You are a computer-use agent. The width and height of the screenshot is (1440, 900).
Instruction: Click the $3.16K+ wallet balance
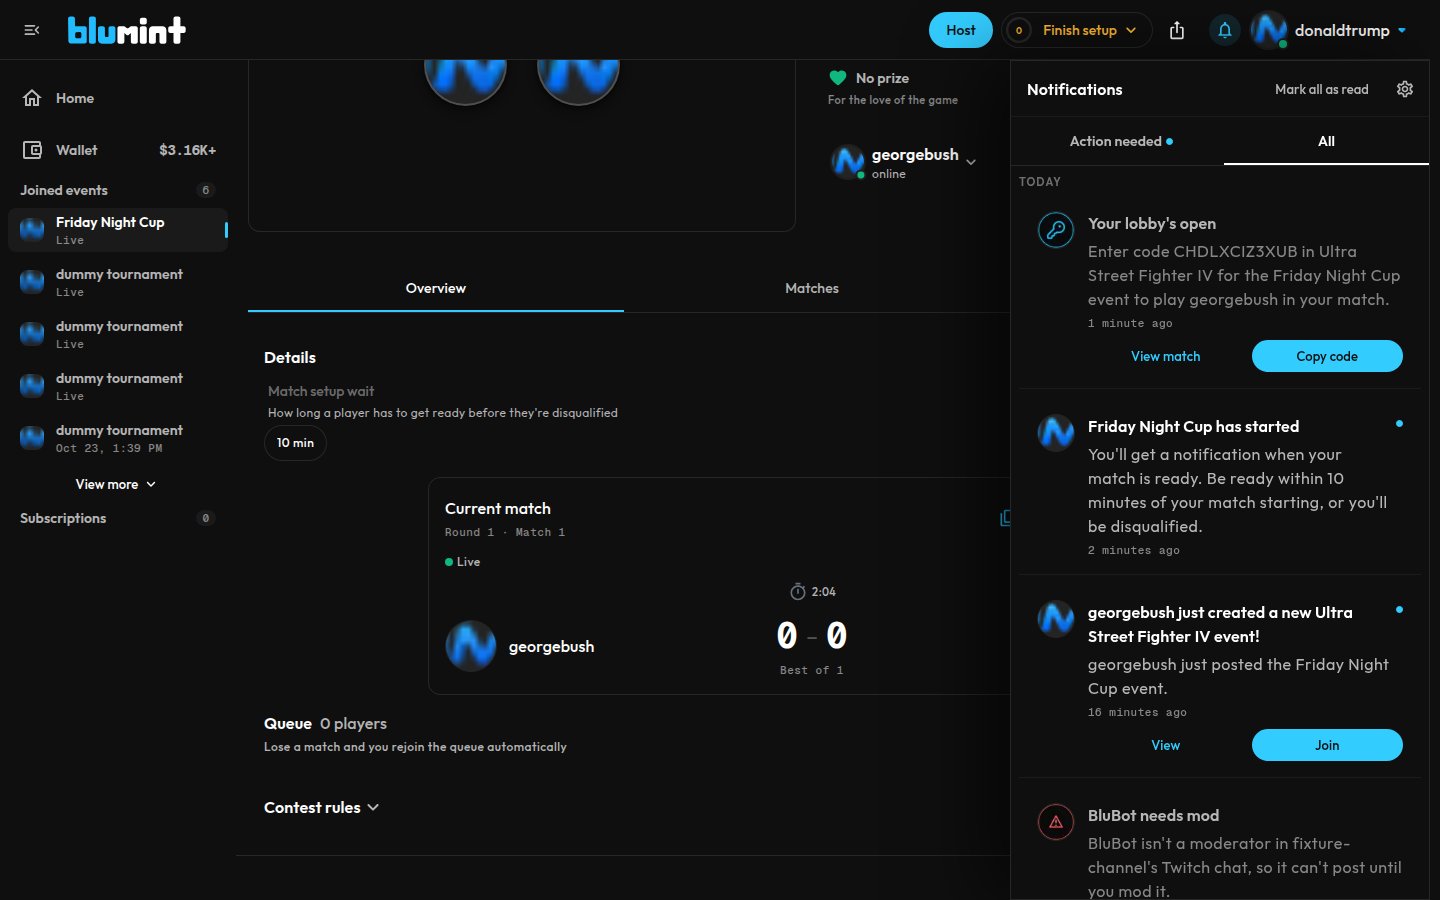pyautogui.click(x=188, y=150)
